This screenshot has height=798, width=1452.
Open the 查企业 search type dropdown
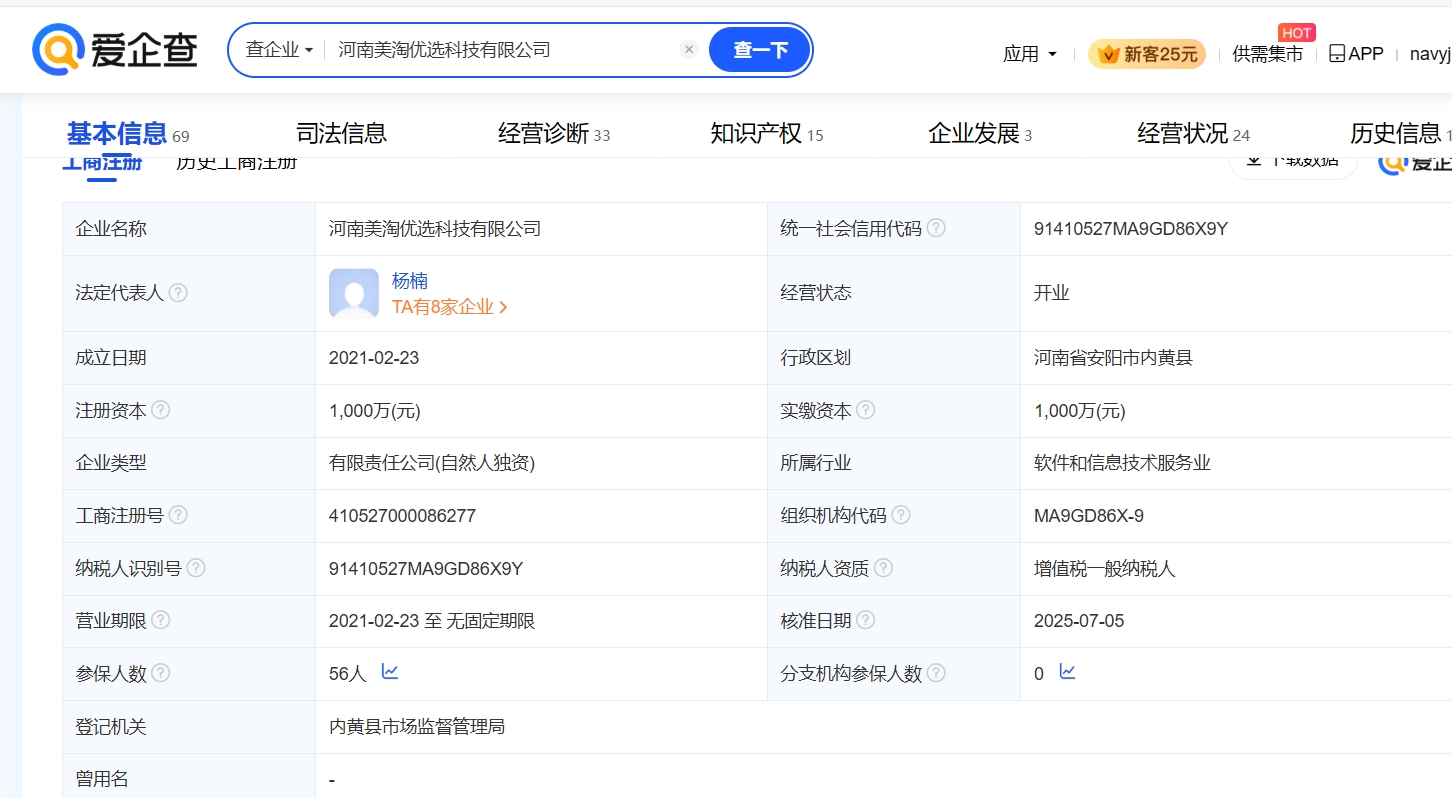(x=280, y=50)
